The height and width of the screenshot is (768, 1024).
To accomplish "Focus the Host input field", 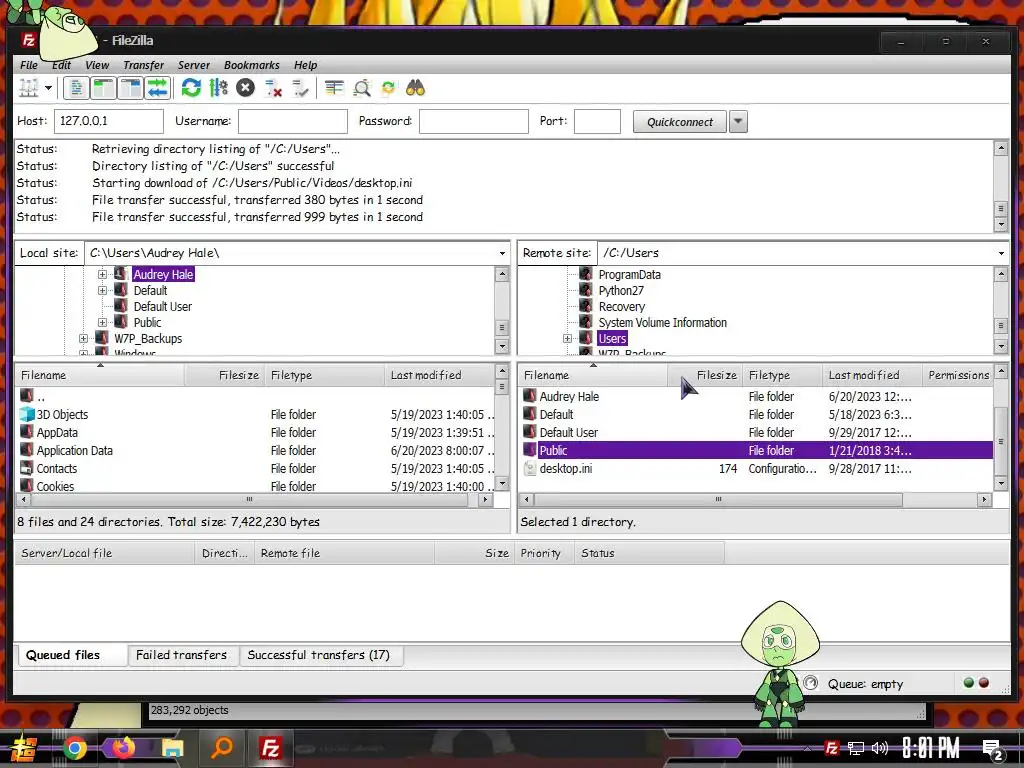I will tap(108, 121).
